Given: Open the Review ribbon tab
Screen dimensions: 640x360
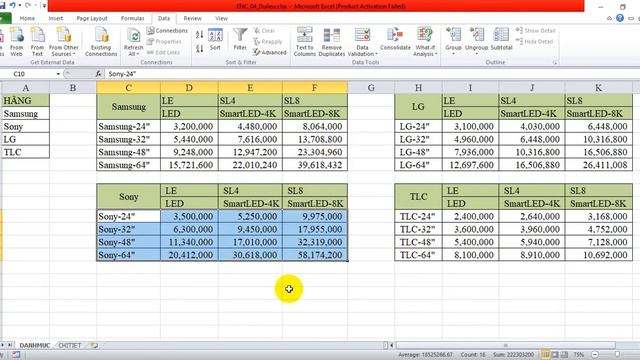Looking at the screenshot, I should pyautogui.click(x=192, y=18).
